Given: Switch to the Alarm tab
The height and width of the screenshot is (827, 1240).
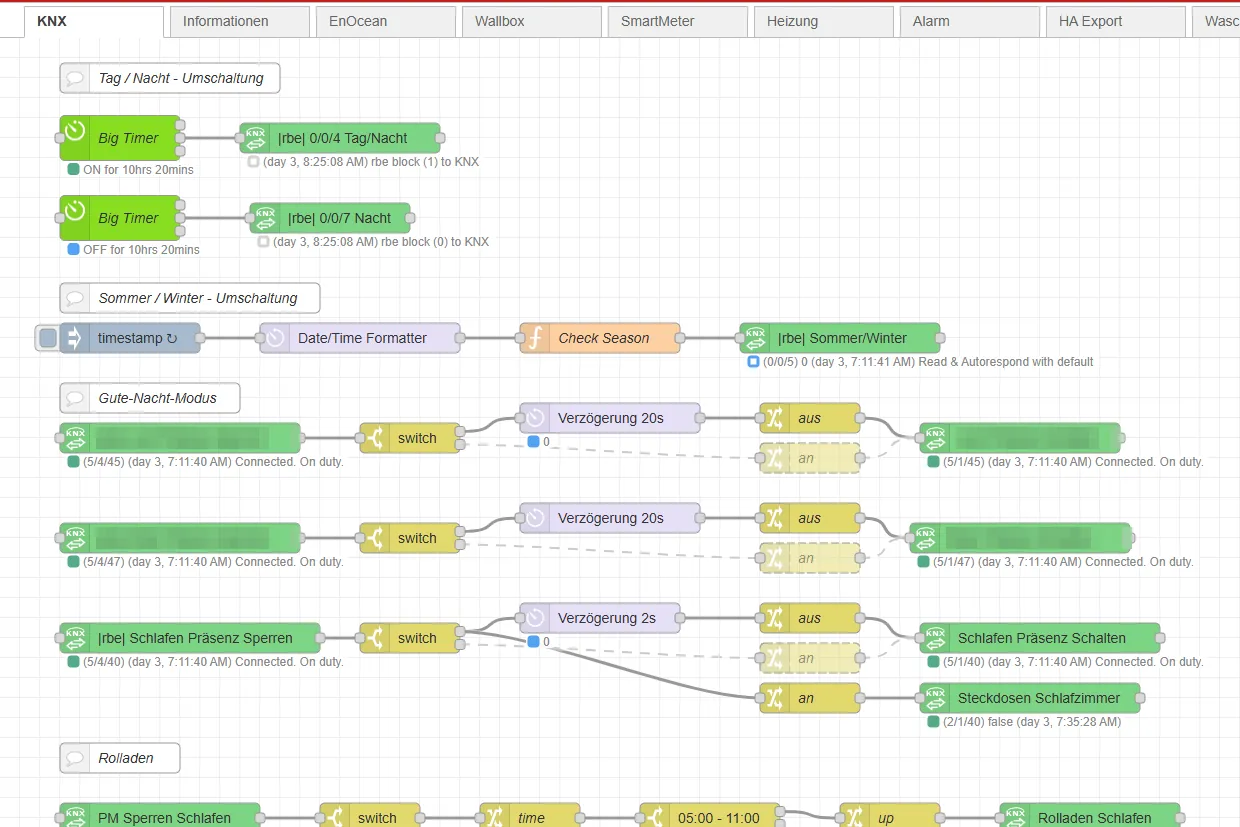Looking at the screenshot, I should click(x=969, y=21).
